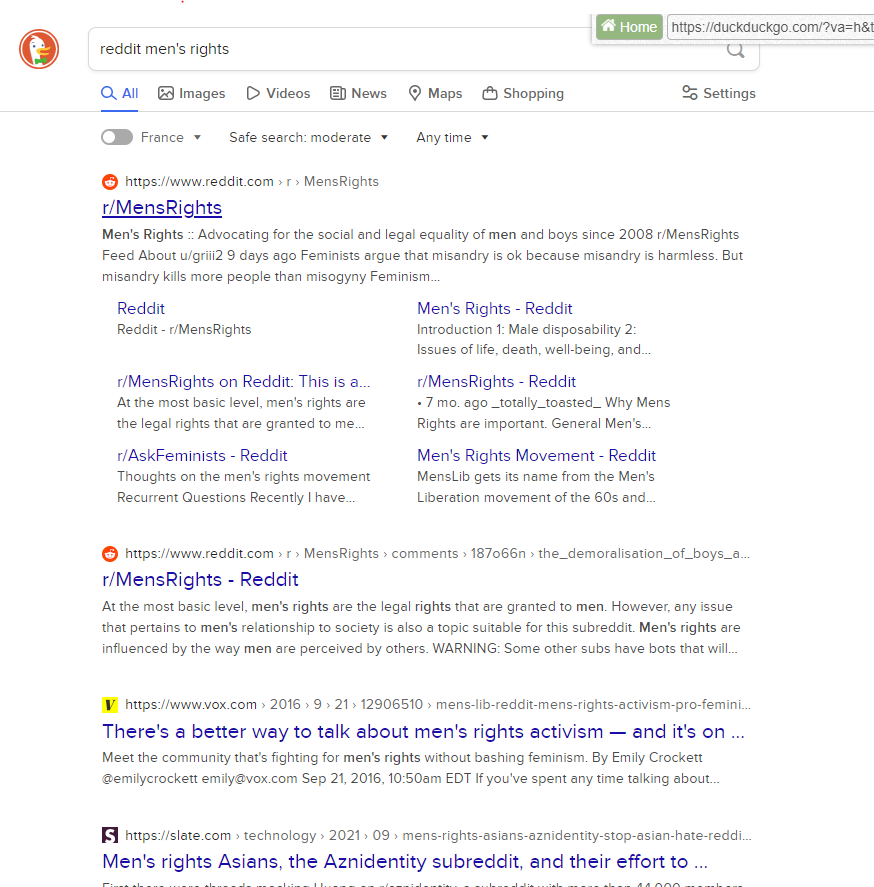Open Slate article 'Men's rights Asians, the Aznidentity...'
This screenshot has height=887, width=874.
coord(405,862)
